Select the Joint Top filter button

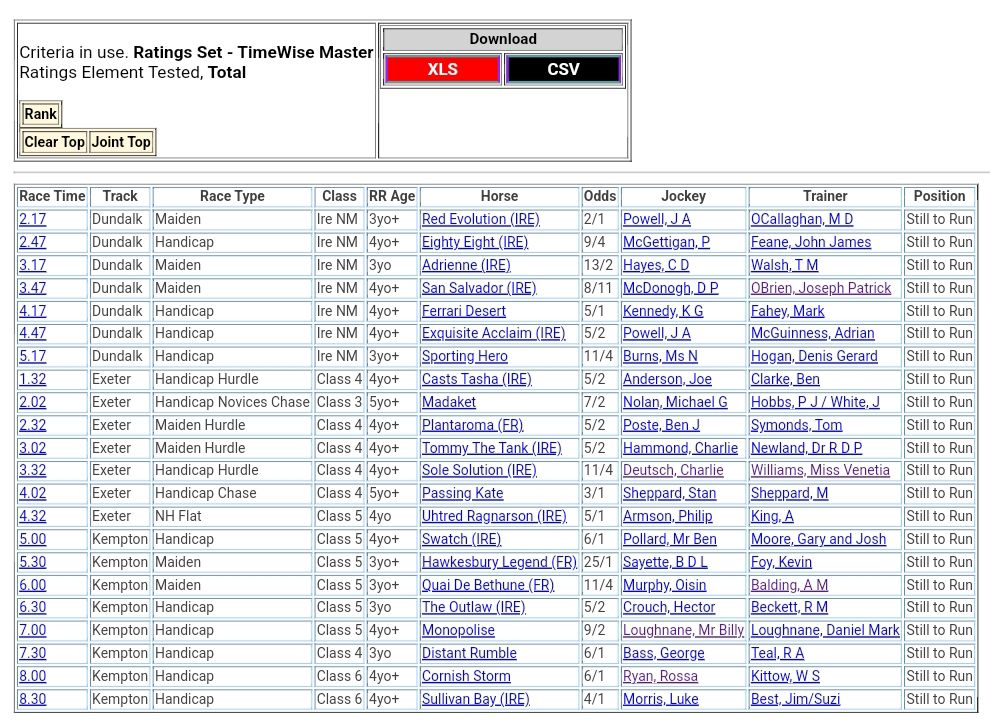coord(121,142)
